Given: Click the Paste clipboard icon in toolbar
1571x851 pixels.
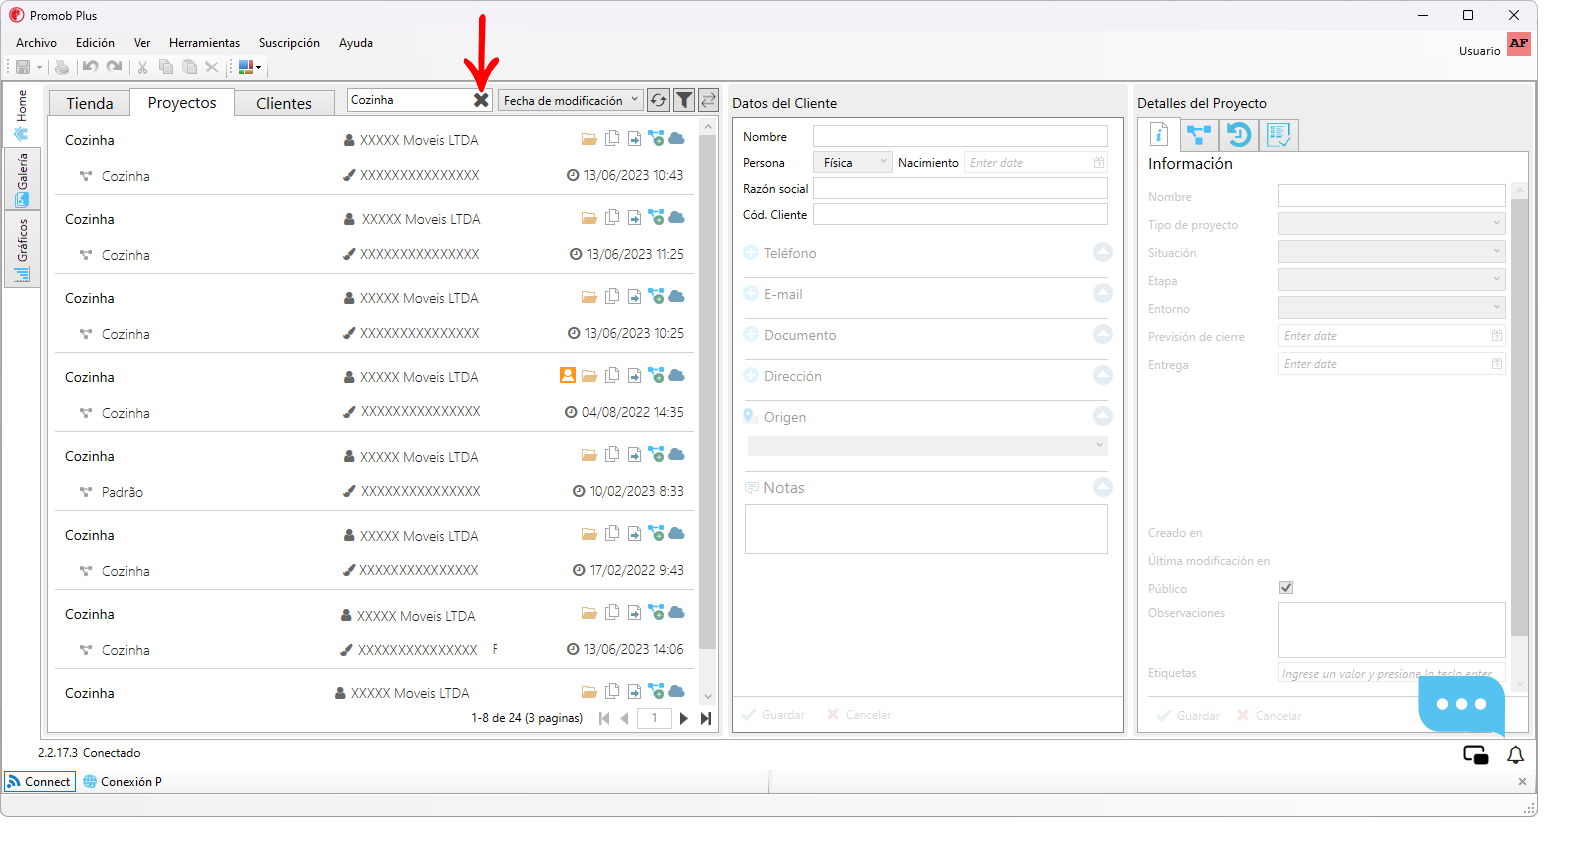Looking at the screenshot, I should coord(189,67).
